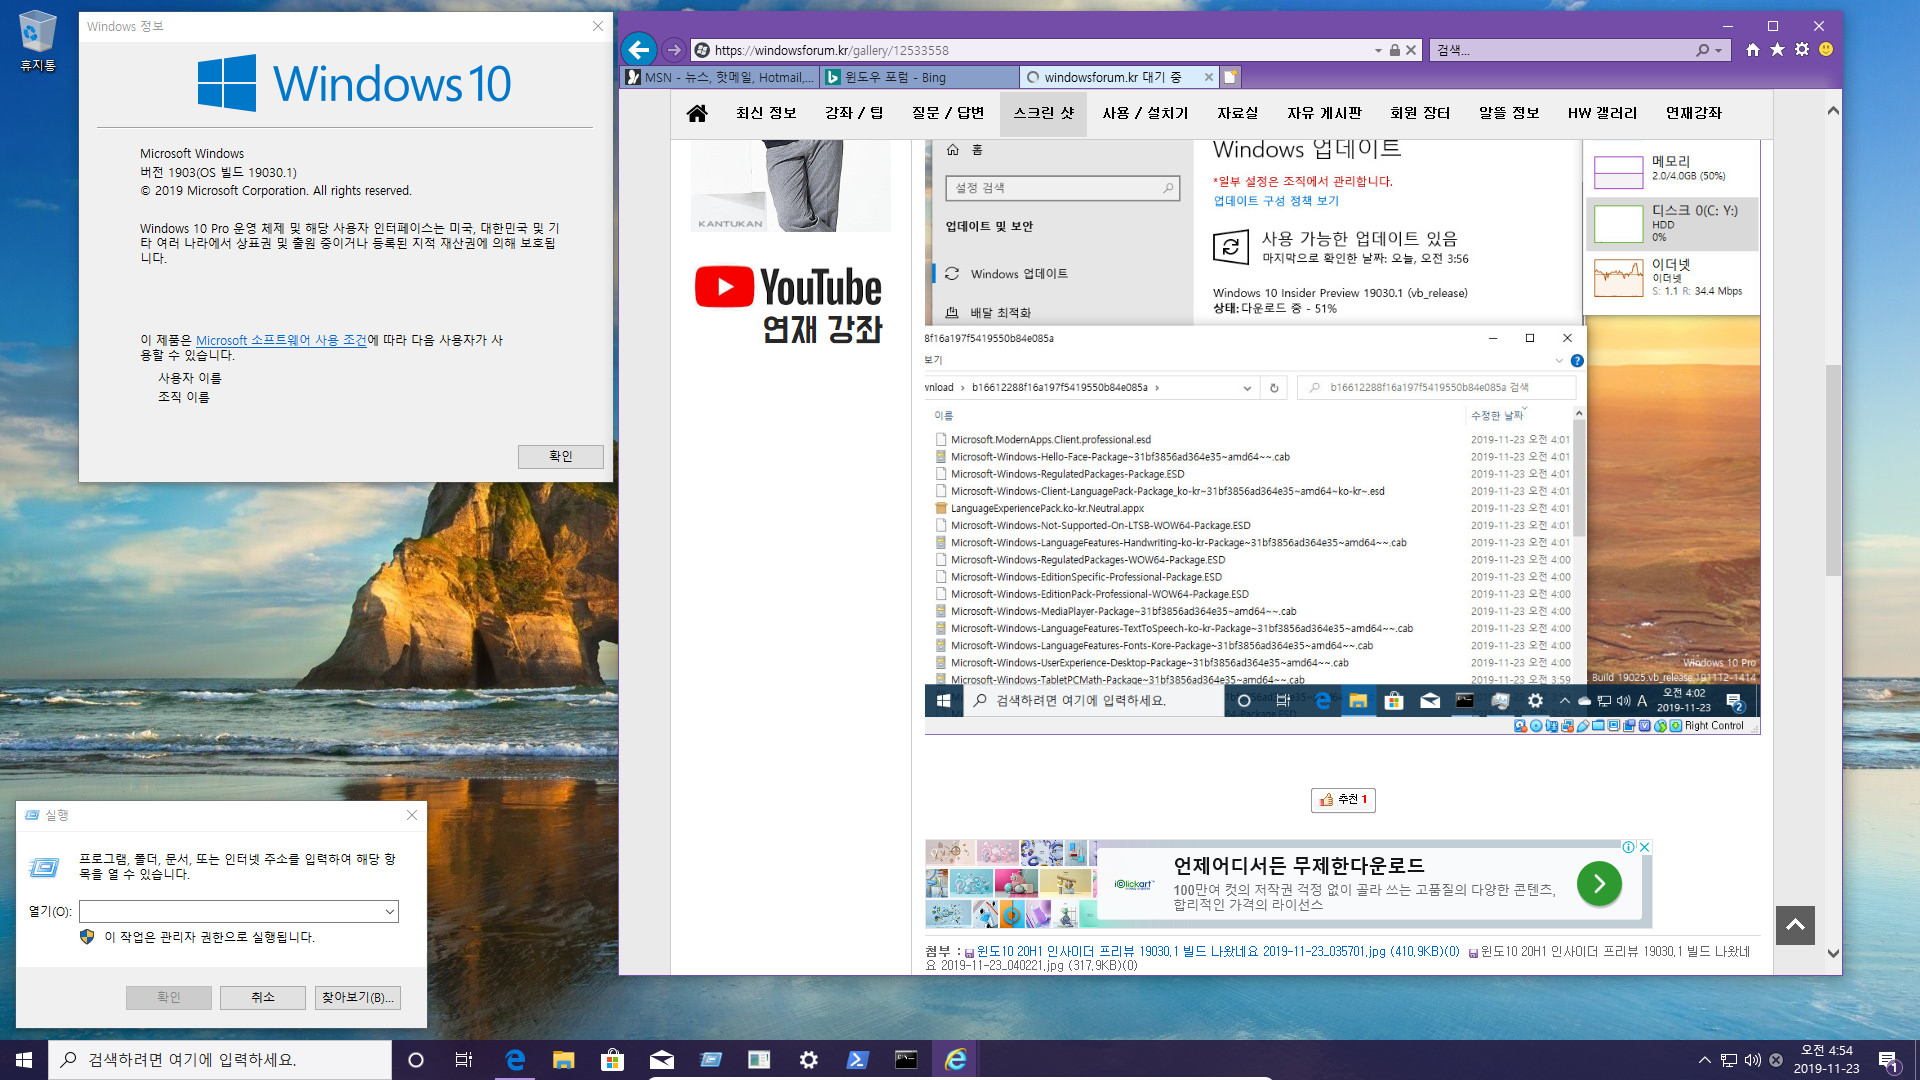The height and width of the screenshot is (1080, 1920).
Task: Open the Action Center notification icon
Action: (1888, 1060)
